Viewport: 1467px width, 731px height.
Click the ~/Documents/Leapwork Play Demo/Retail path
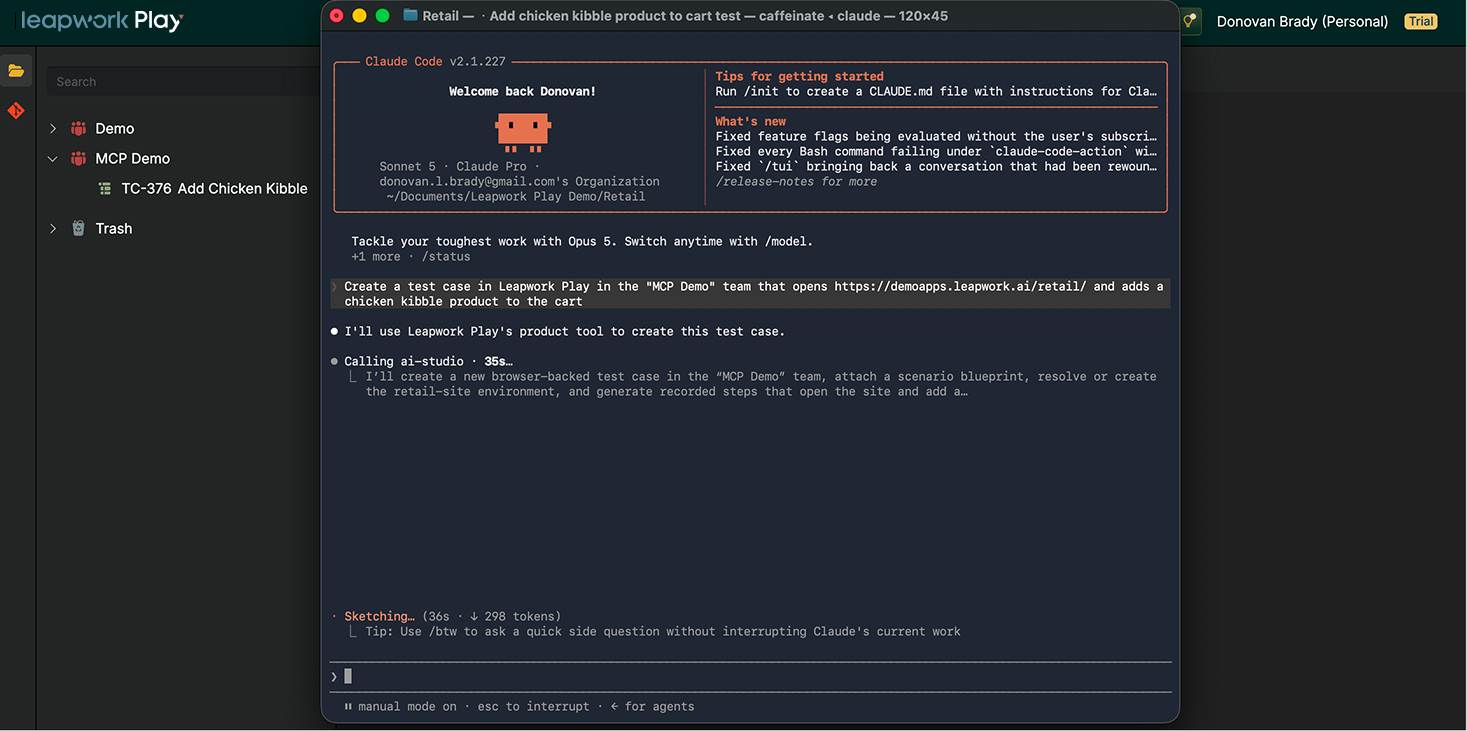pos(516,196)
